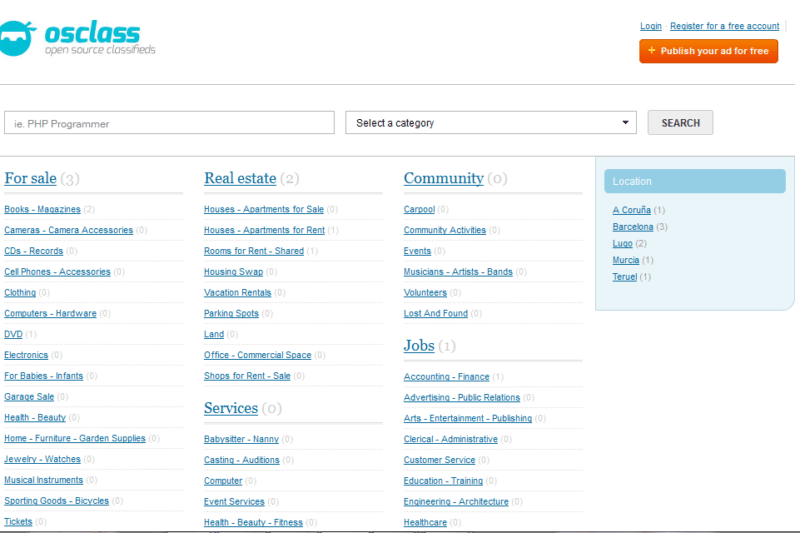Viewport: 800px width, 533px height.
Task: Open CDs - Records subcategory
Action: point(34,251)
